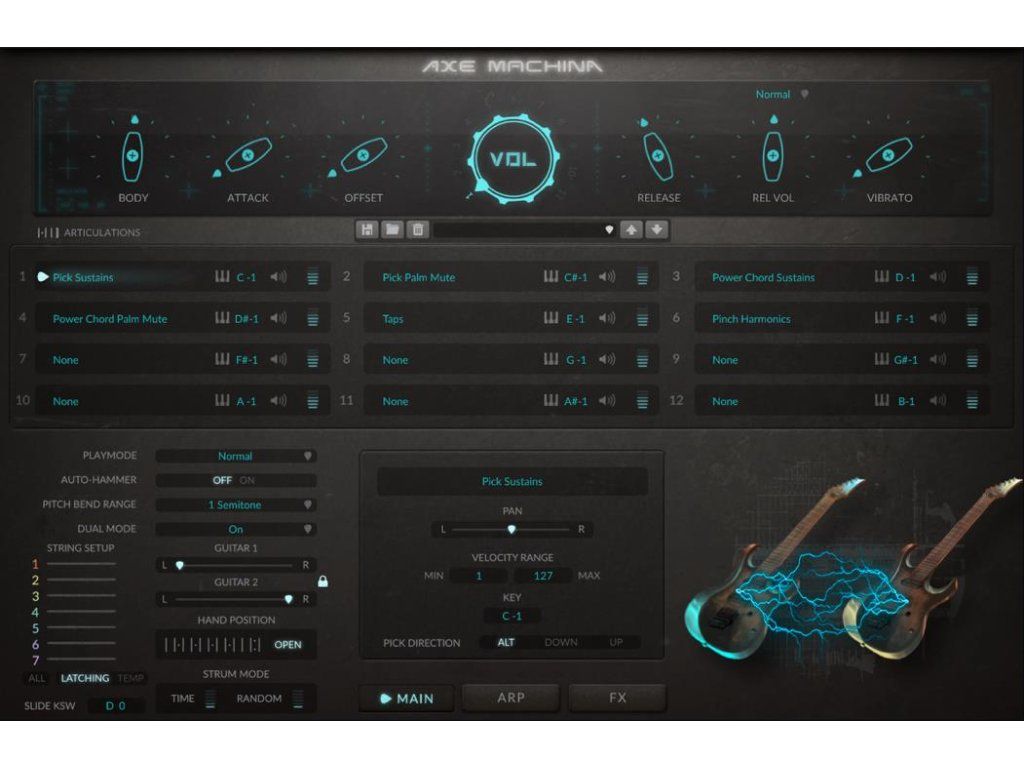Click the velocity range MAX field 127

click(543, 575)
